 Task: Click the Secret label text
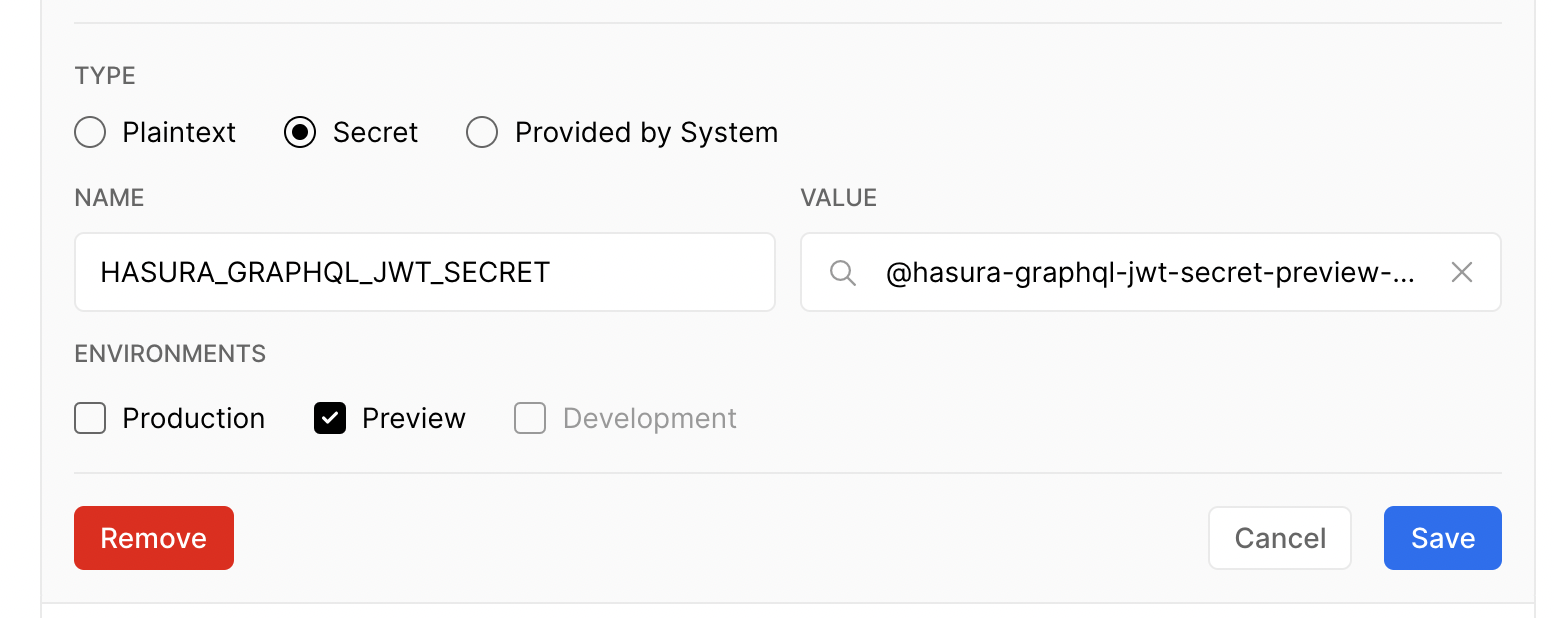[x=375, y=132]
